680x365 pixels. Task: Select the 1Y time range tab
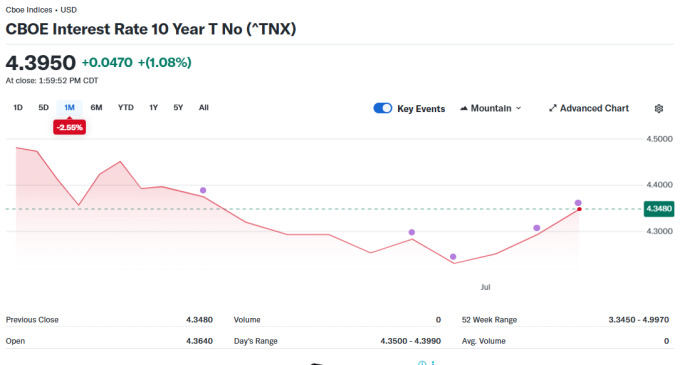click(154, 108)
